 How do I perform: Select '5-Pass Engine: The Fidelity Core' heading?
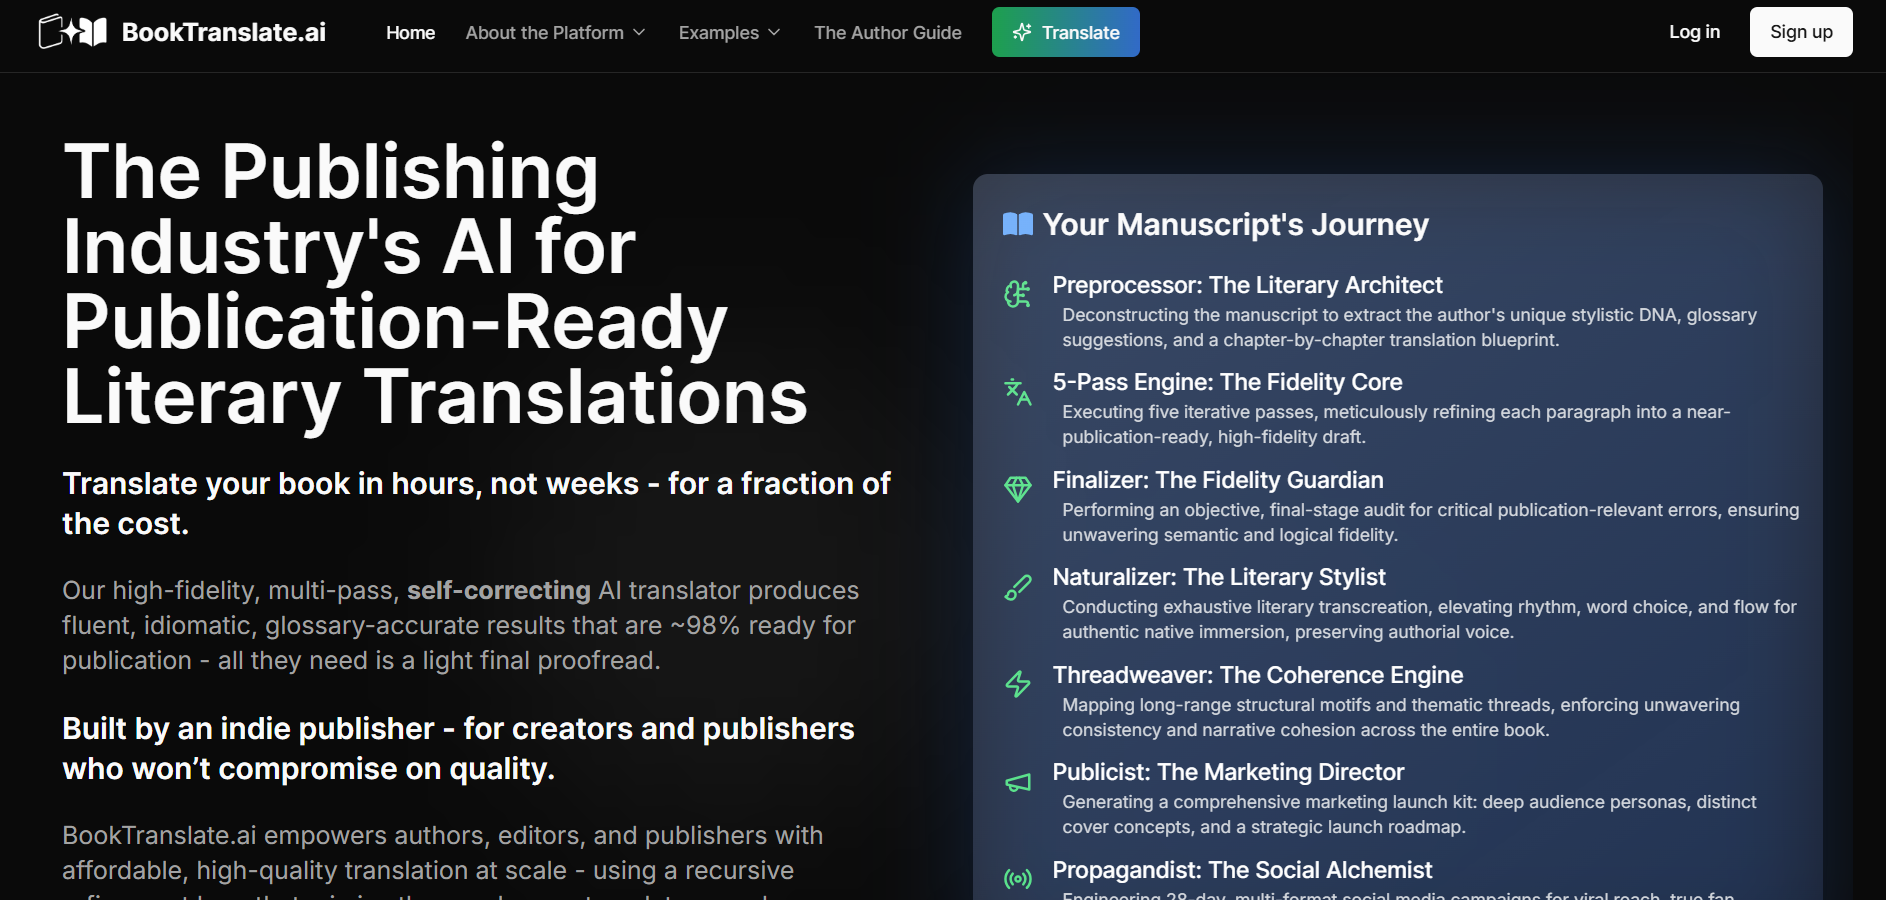[1227, 382]
